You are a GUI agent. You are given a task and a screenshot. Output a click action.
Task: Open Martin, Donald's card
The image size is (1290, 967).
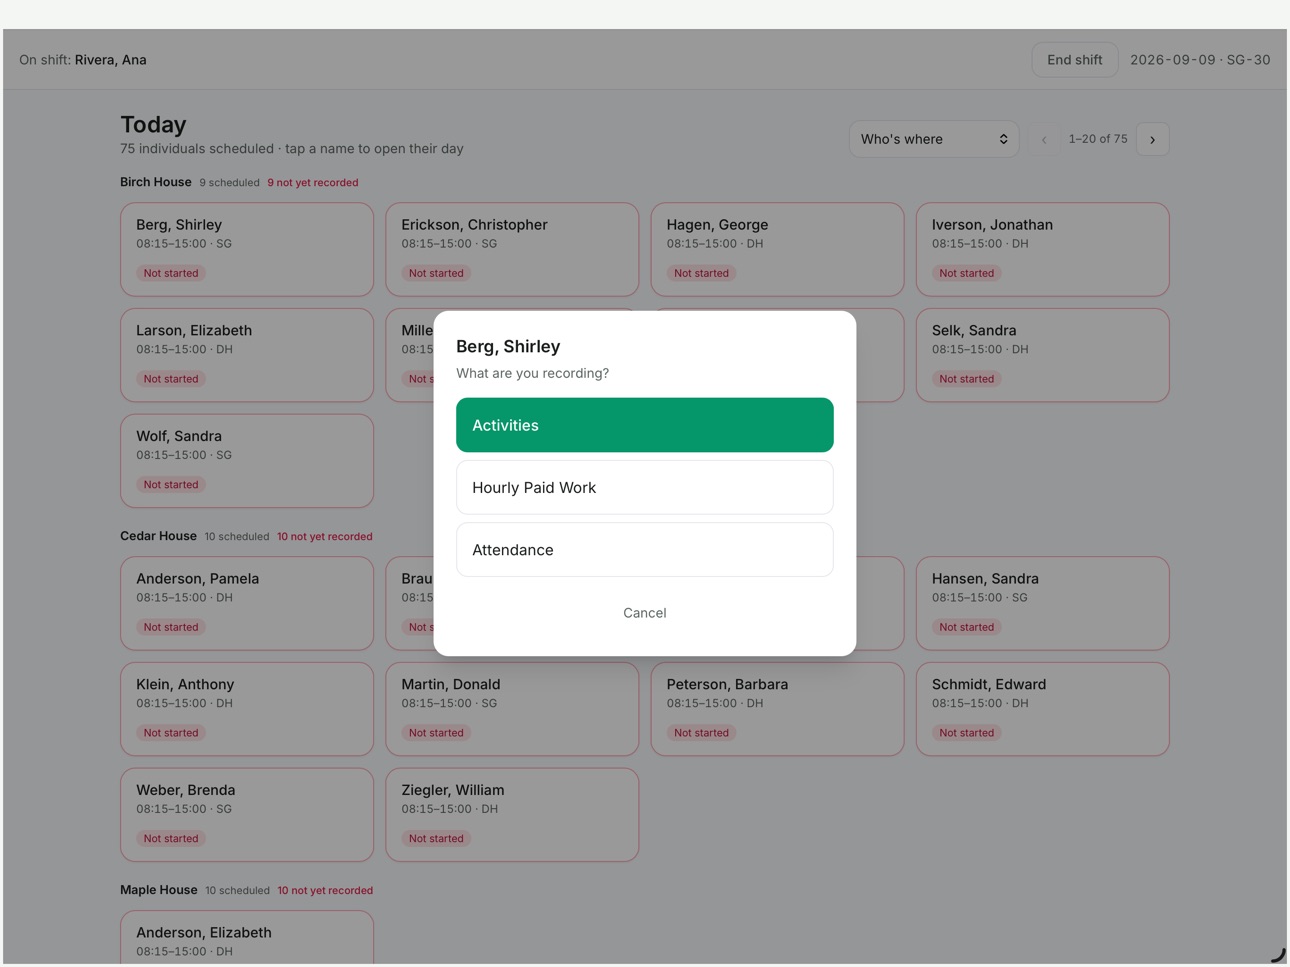tap(512, 709)
